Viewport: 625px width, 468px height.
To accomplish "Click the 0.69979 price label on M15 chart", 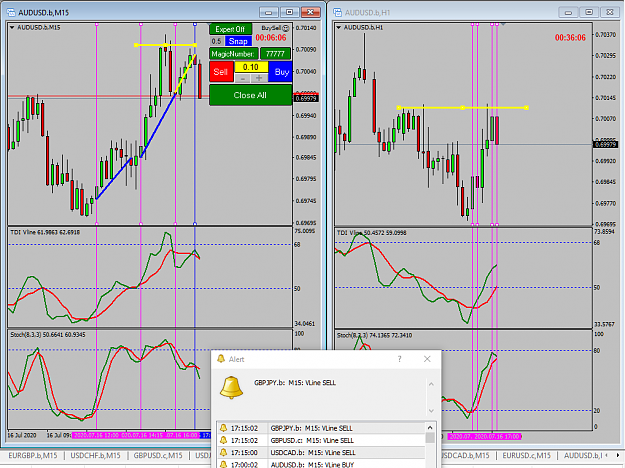I will [306, 98].
